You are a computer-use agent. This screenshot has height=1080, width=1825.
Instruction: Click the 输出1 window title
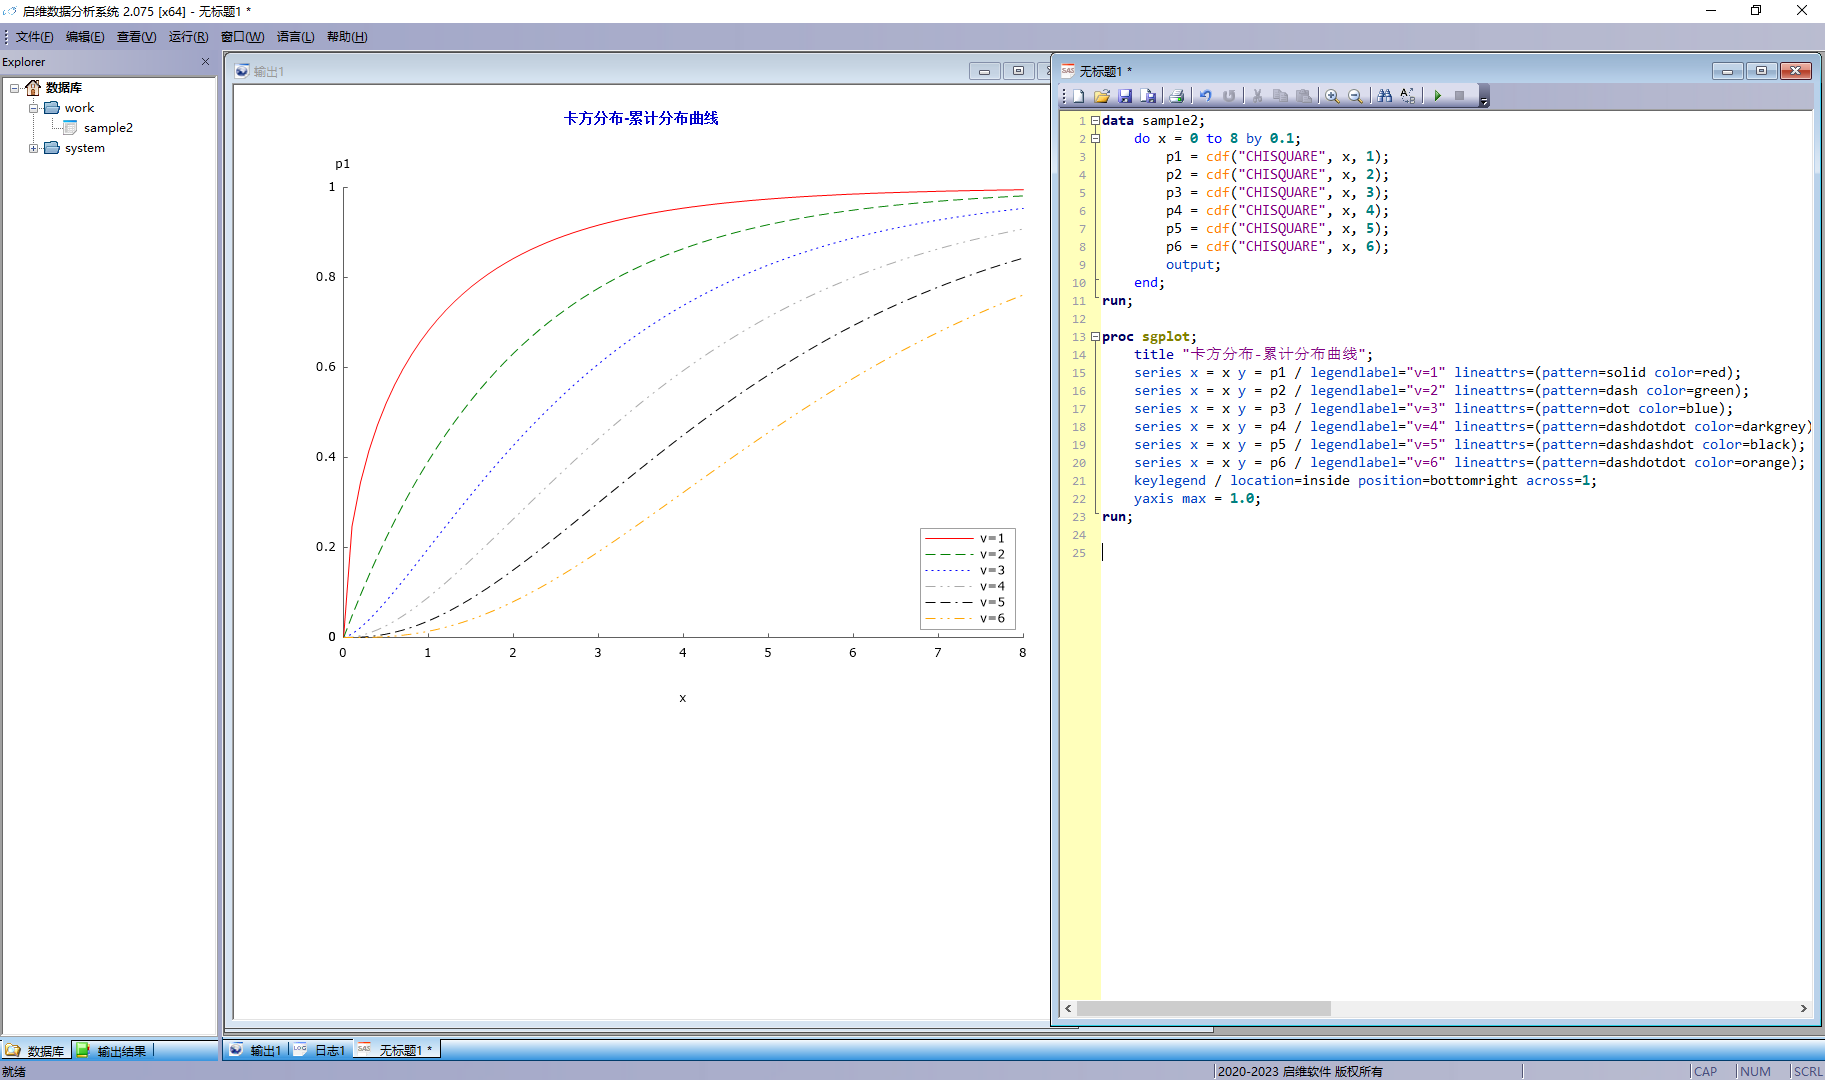point(268,72)
